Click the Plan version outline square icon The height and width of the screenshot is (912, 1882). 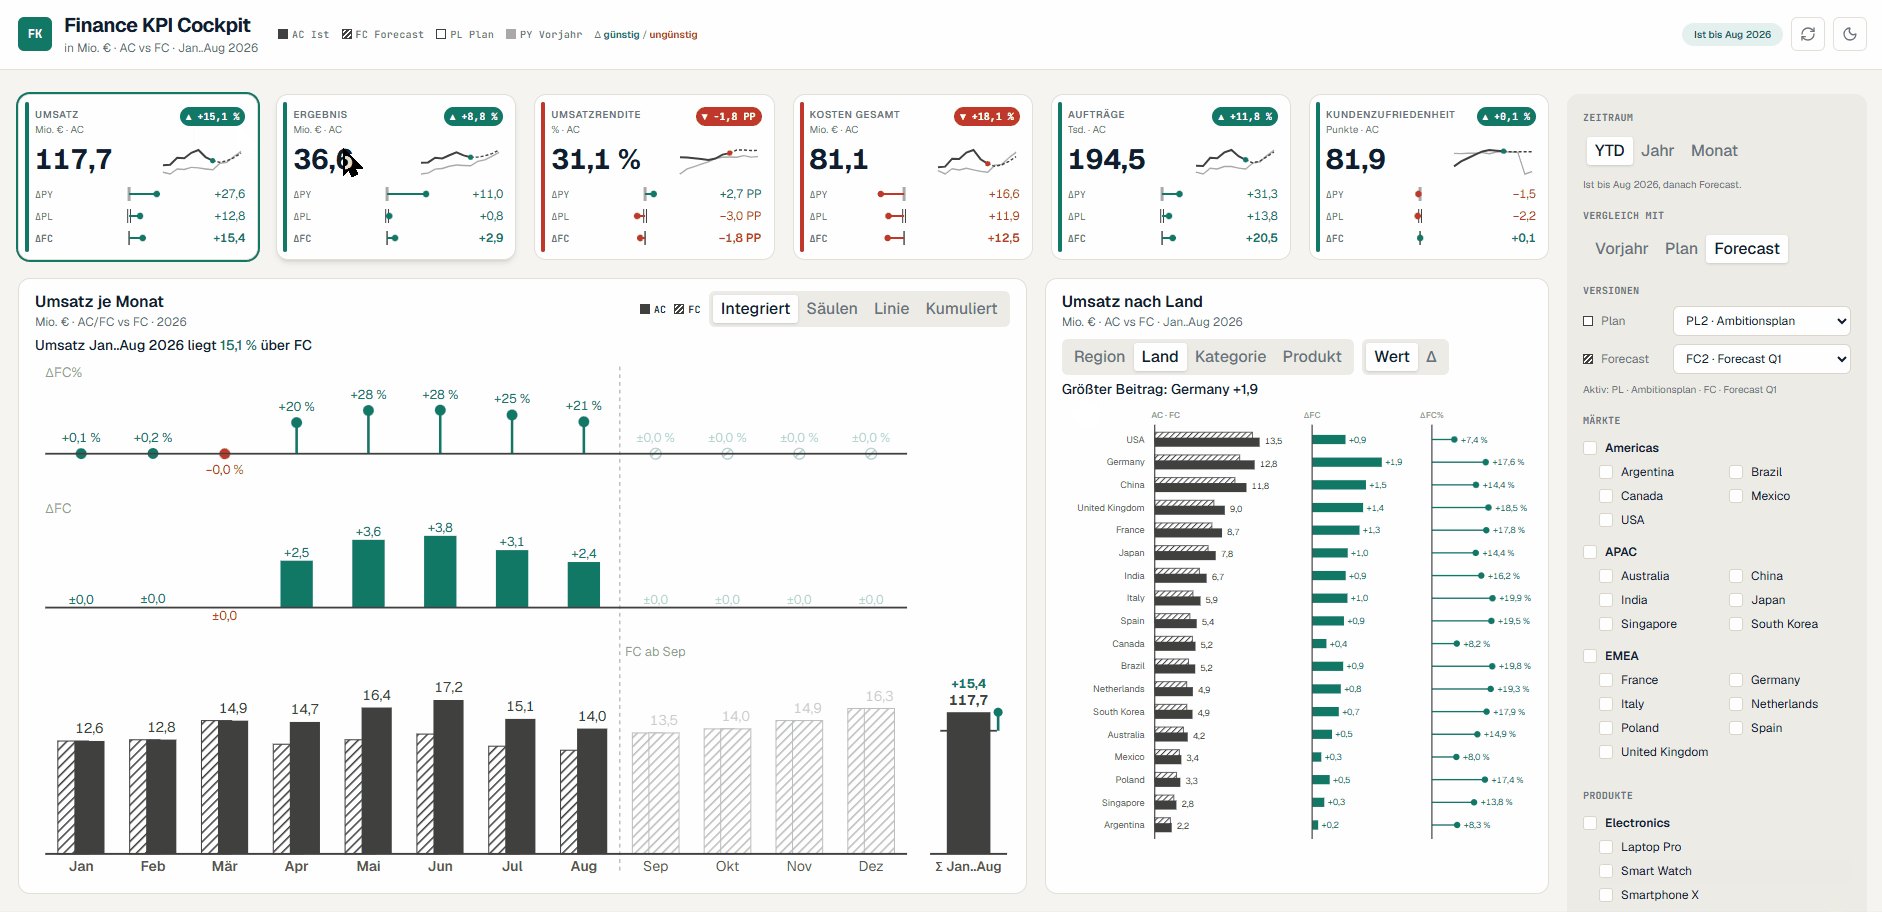click(x=1588, y=321)
